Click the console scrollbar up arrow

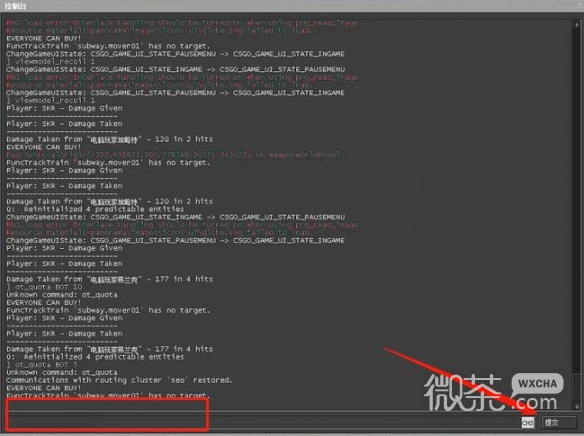[576, 25]
